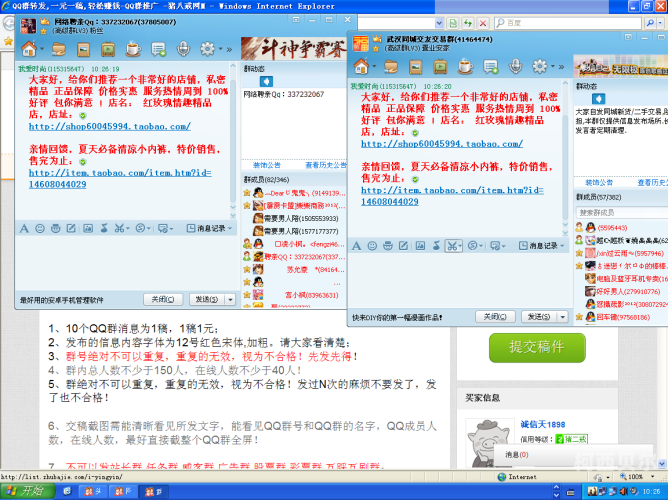Open group album in 武汉同城 window
Screen dimensions: 668x500
click(415, 67)
